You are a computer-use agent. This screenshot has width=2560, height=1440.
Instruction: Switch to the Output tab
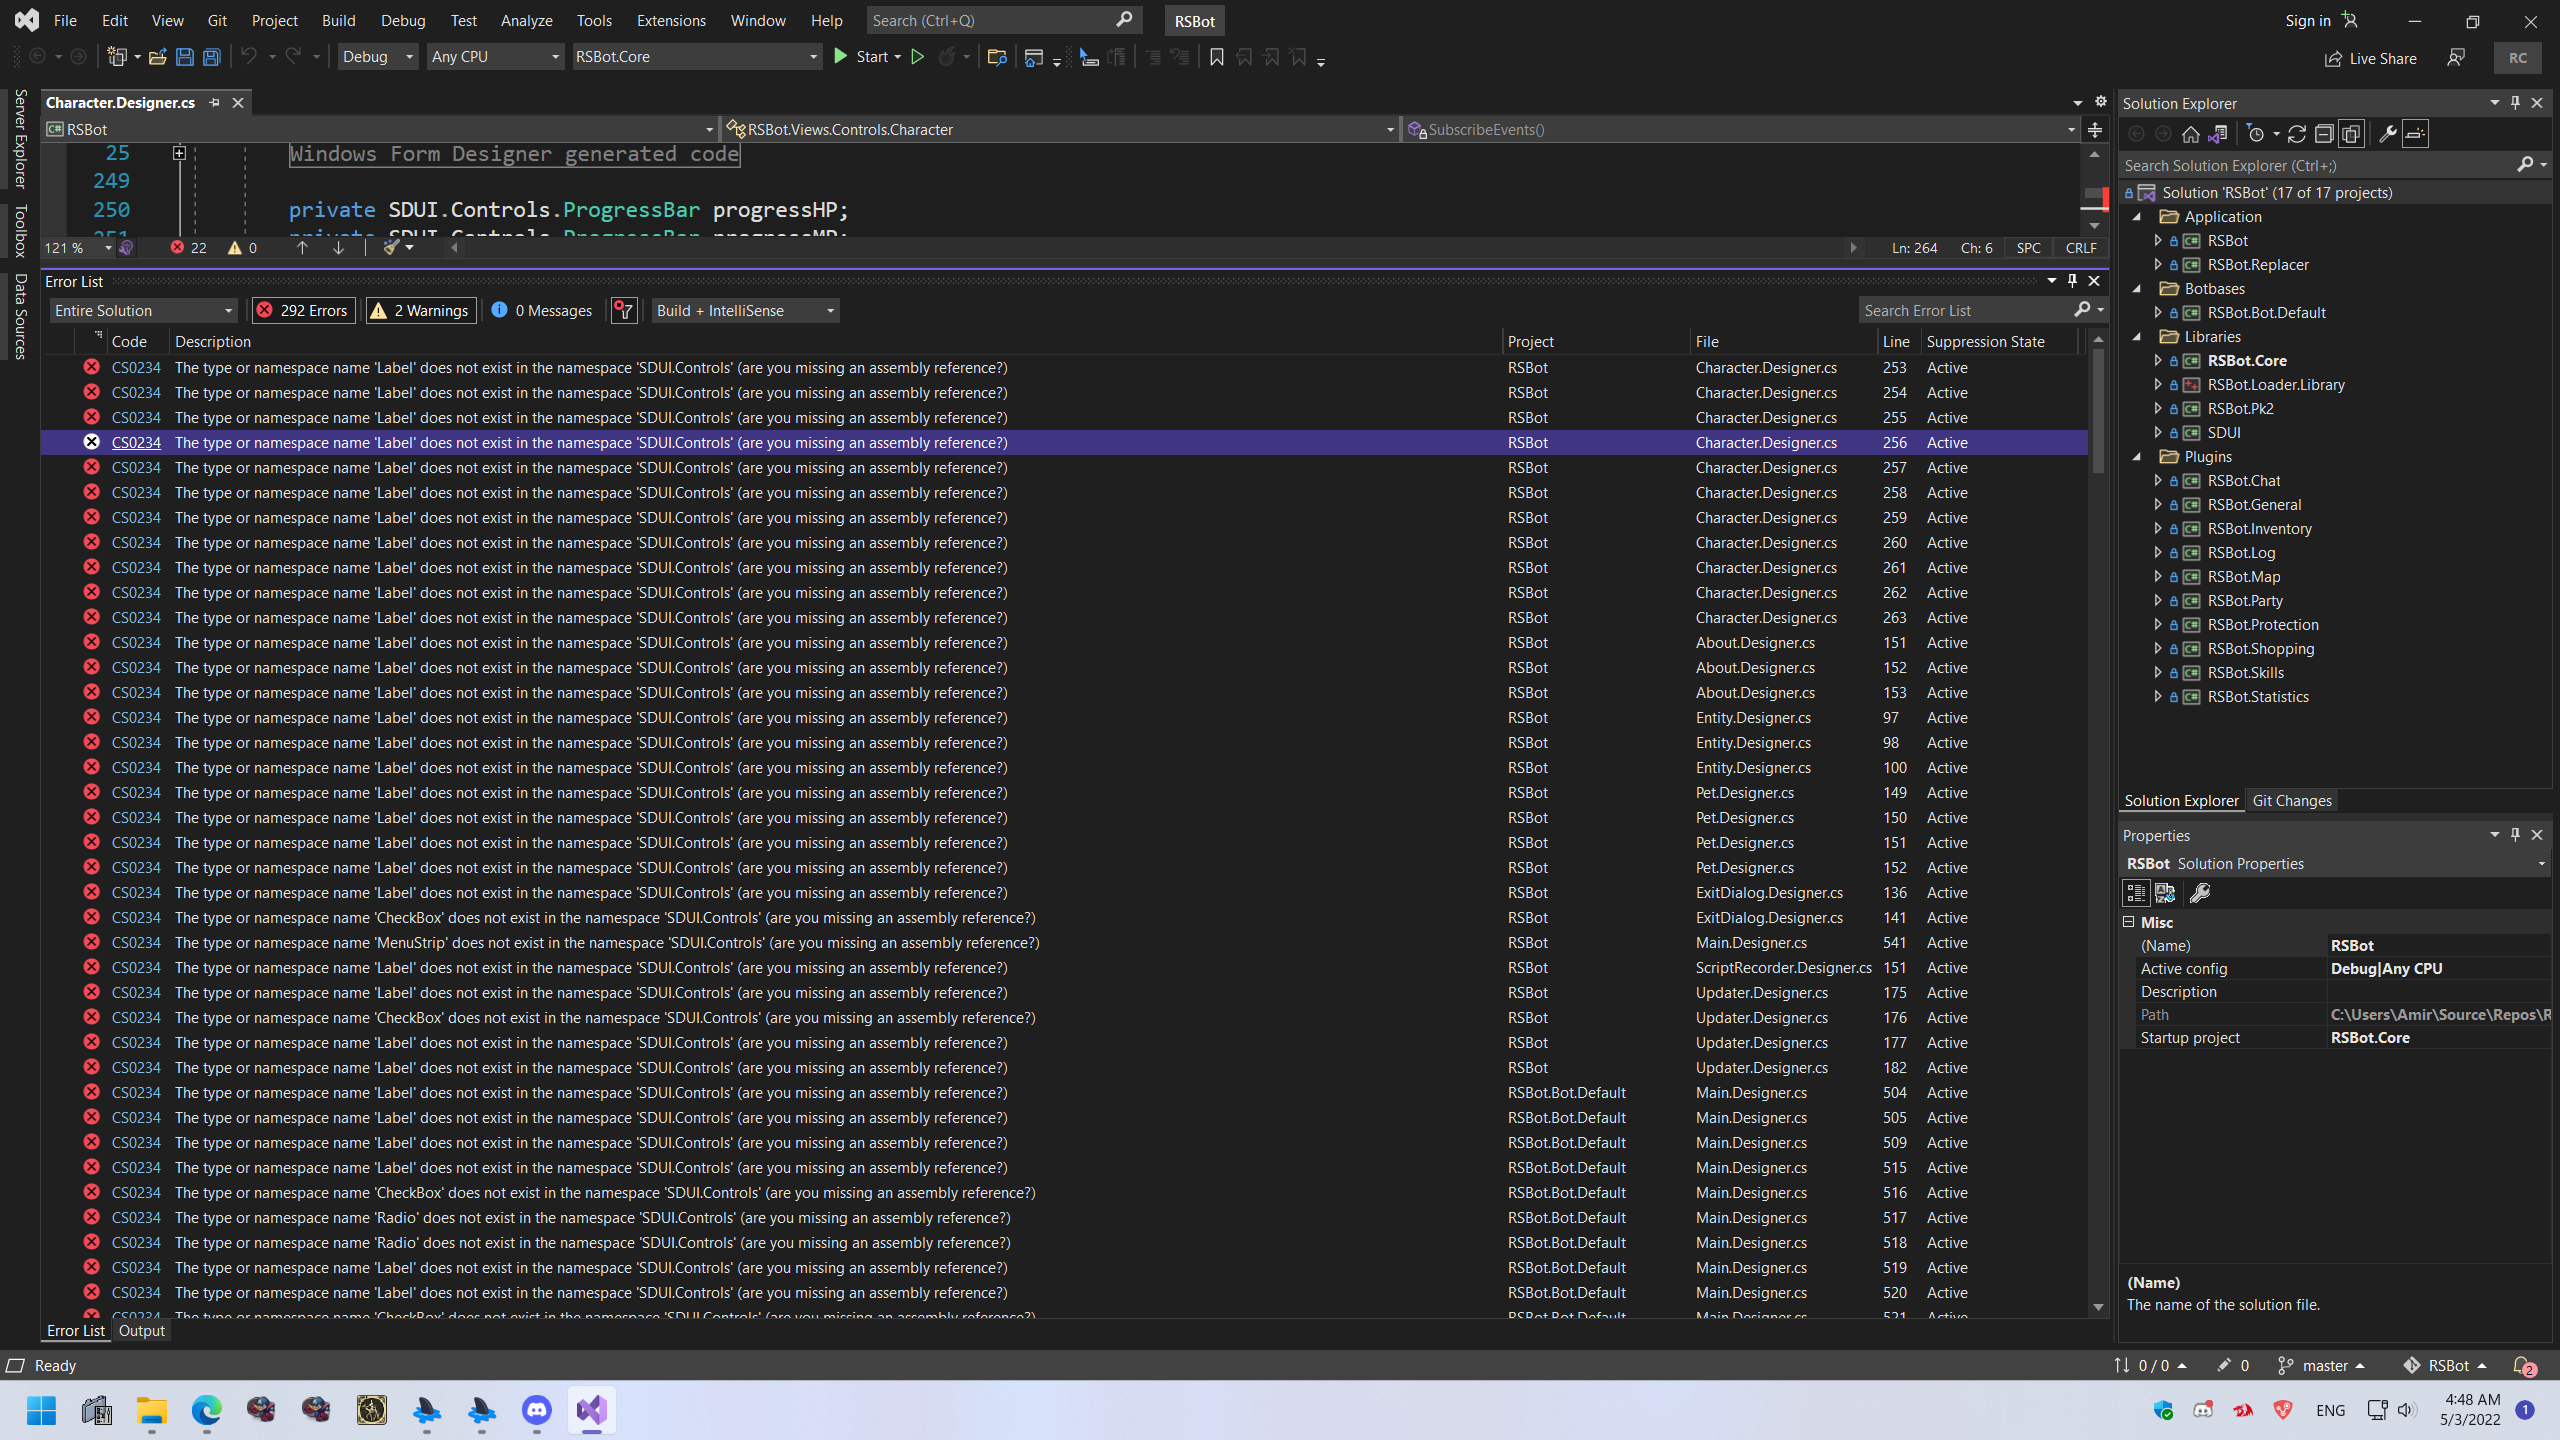(x=141, y=1330)
